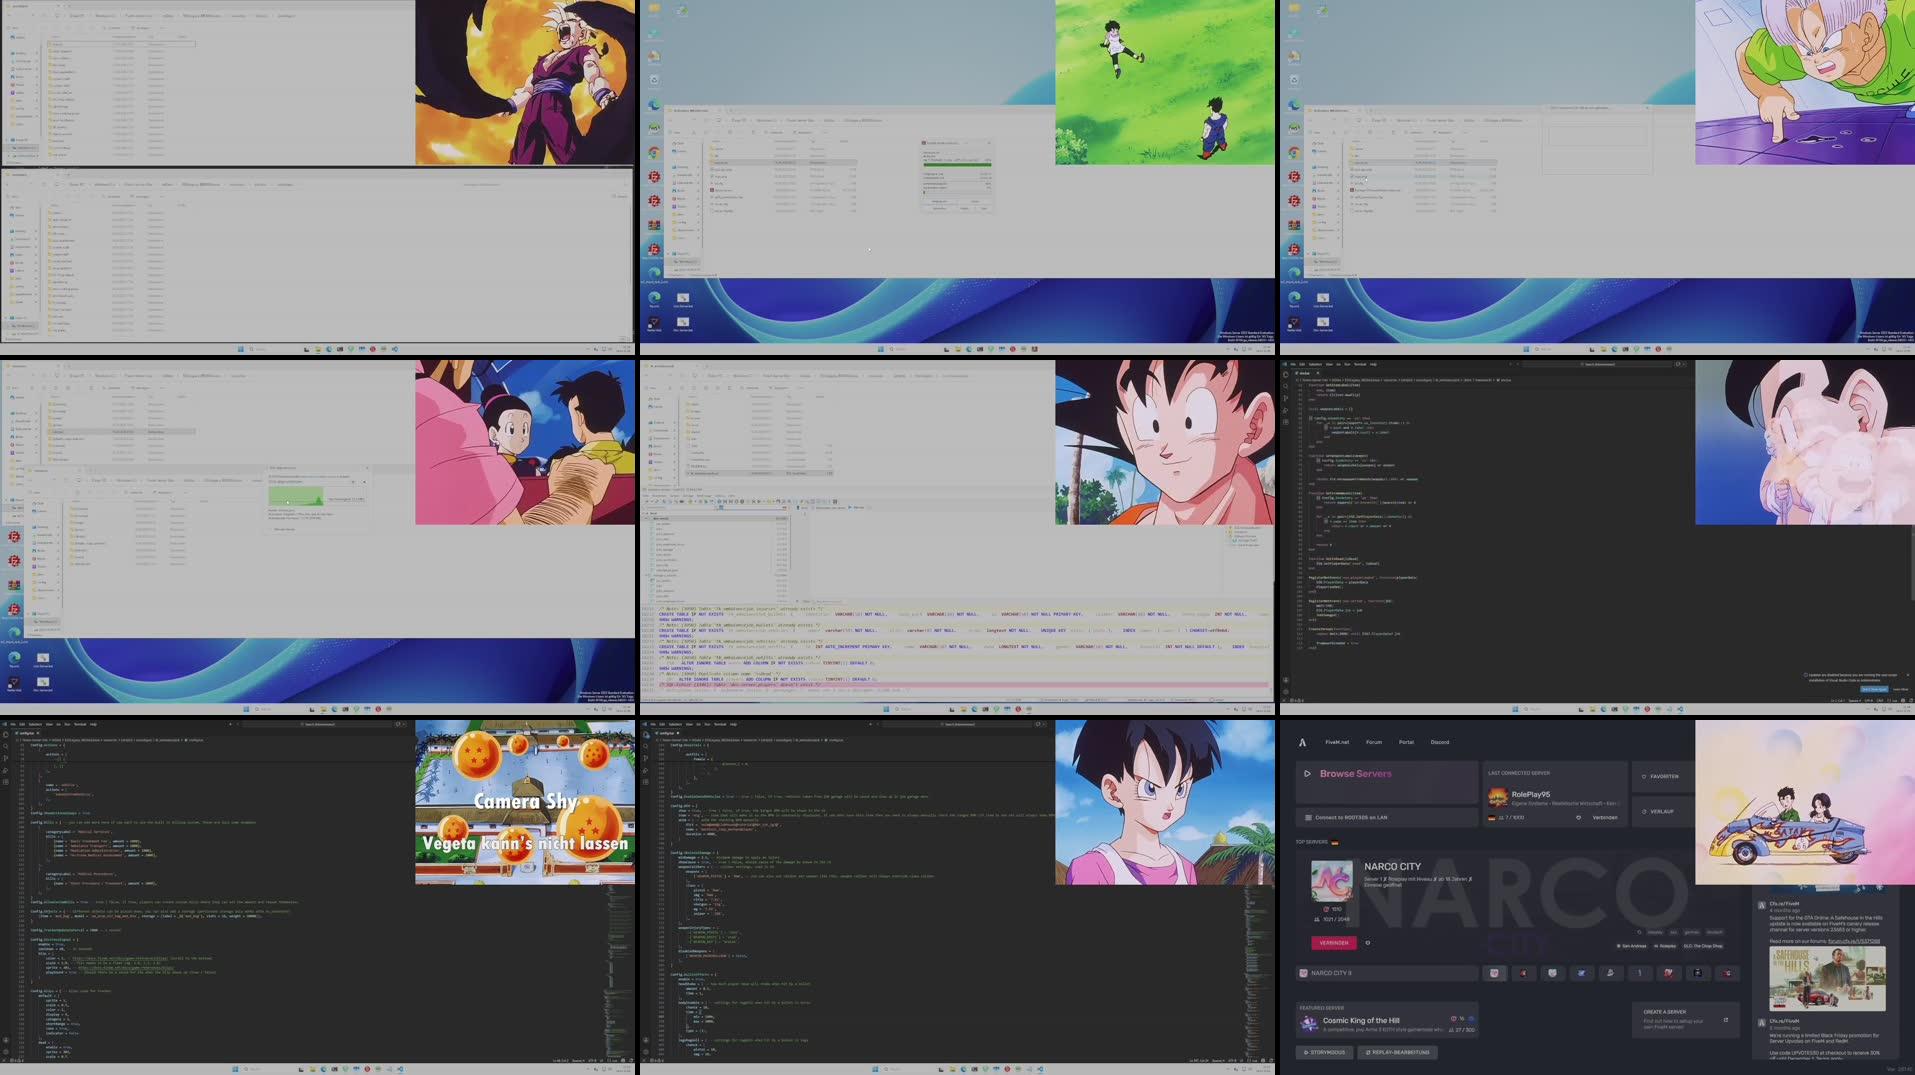The image size is (1915, 1075).
Task: Open Terminal menu in VS Code with update notification
Action: coord(1360,364)
